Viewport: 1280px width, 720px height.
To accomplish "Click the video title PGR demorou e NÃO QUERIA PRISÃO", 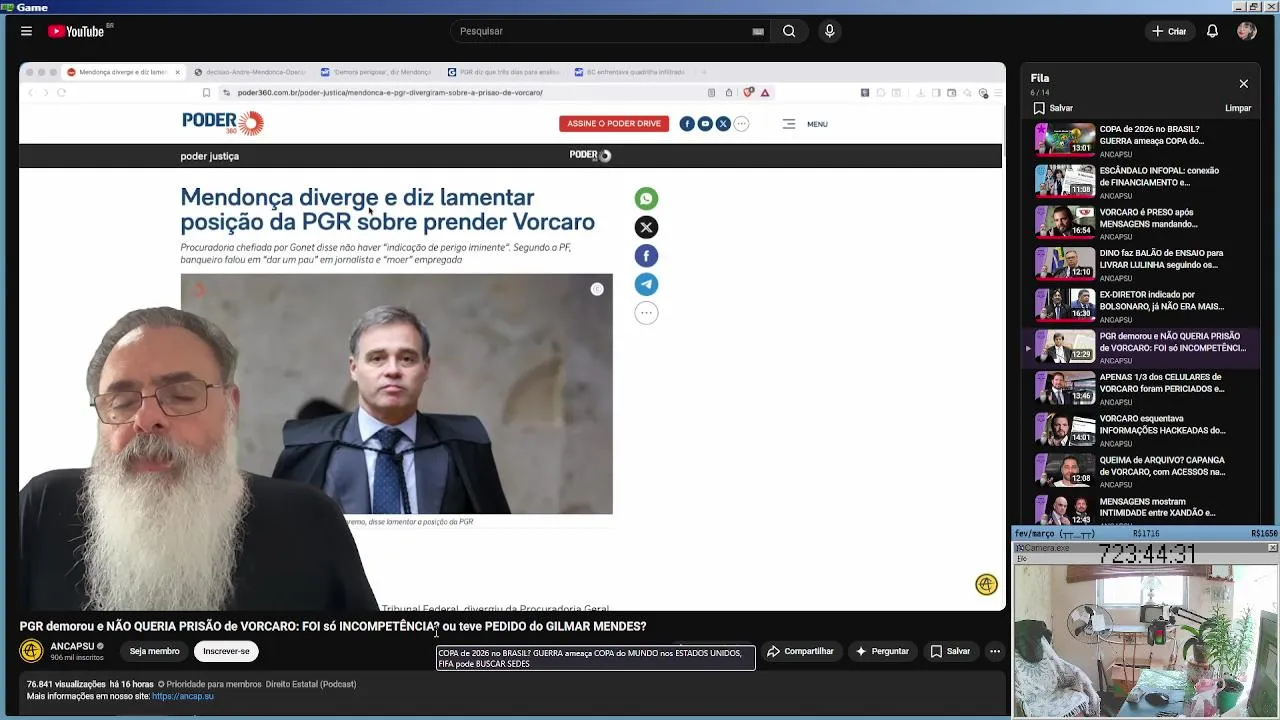I will click(333, 626).
